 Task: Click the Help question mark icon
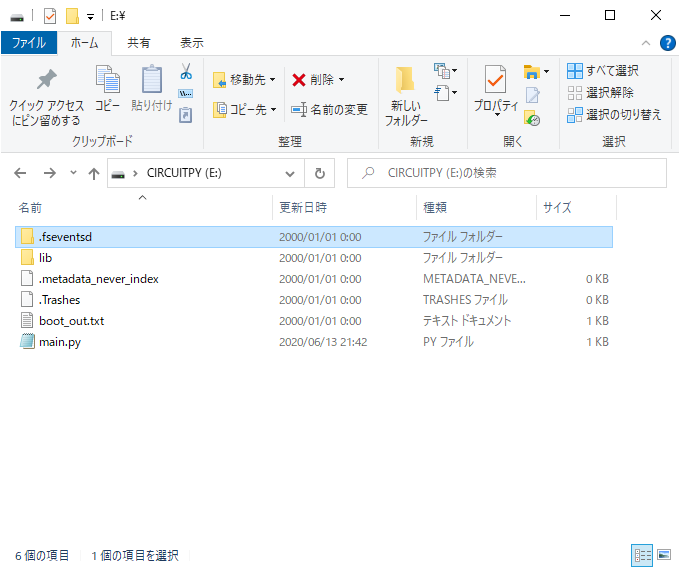(667, 43)
